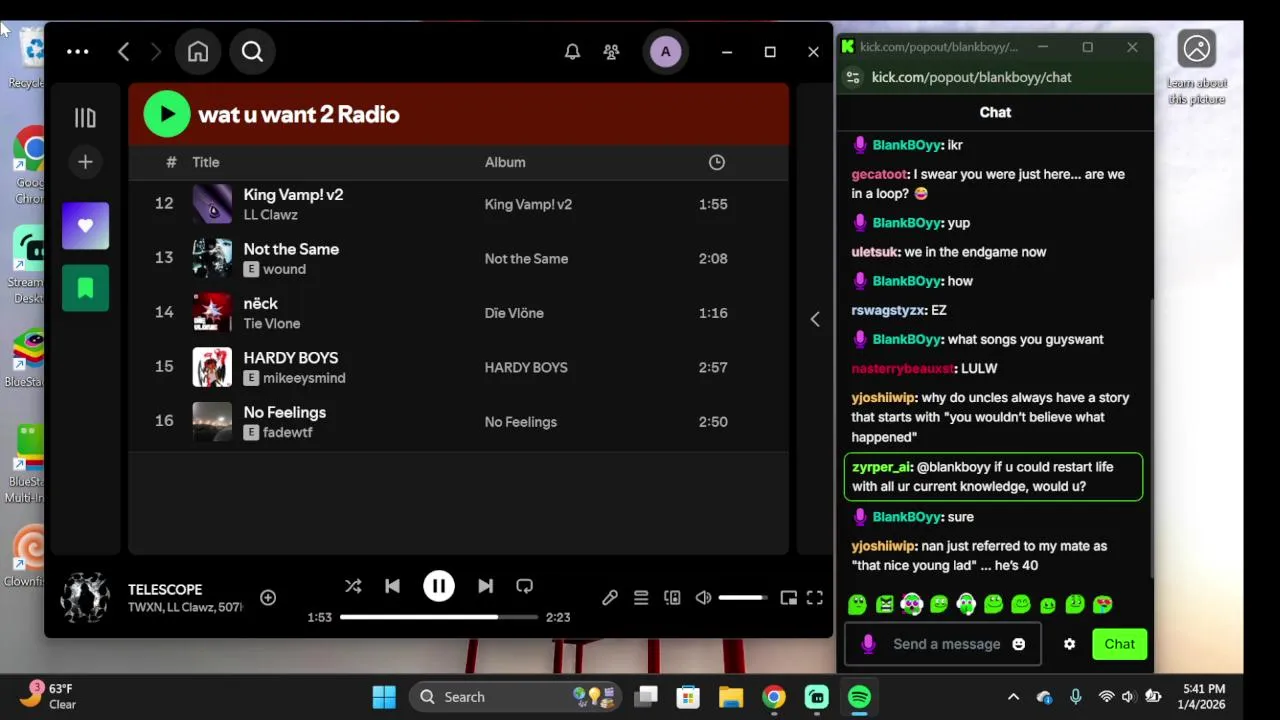Screen dimensions: 1280x720
Task: Show hidden system tray icons
Action: coord(1013,697)
